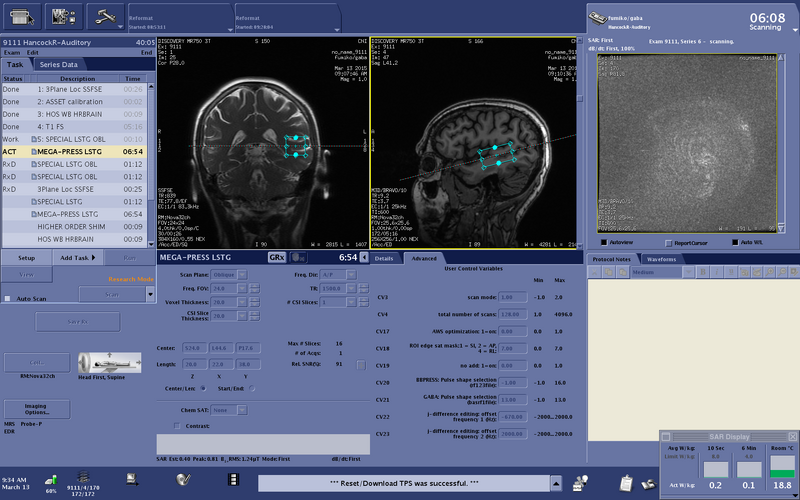
Task: Click the SAR Display window menu icon
Action: 666,437
